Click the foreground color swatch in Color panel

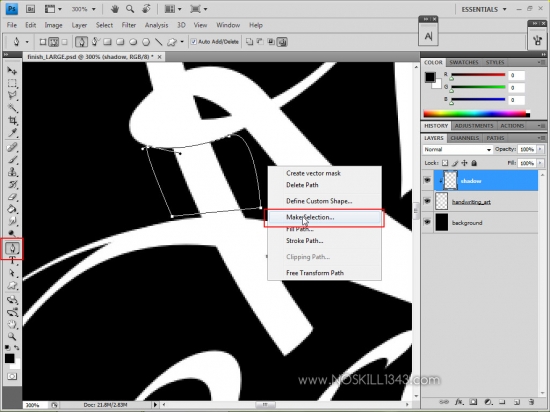pos(430,77)
